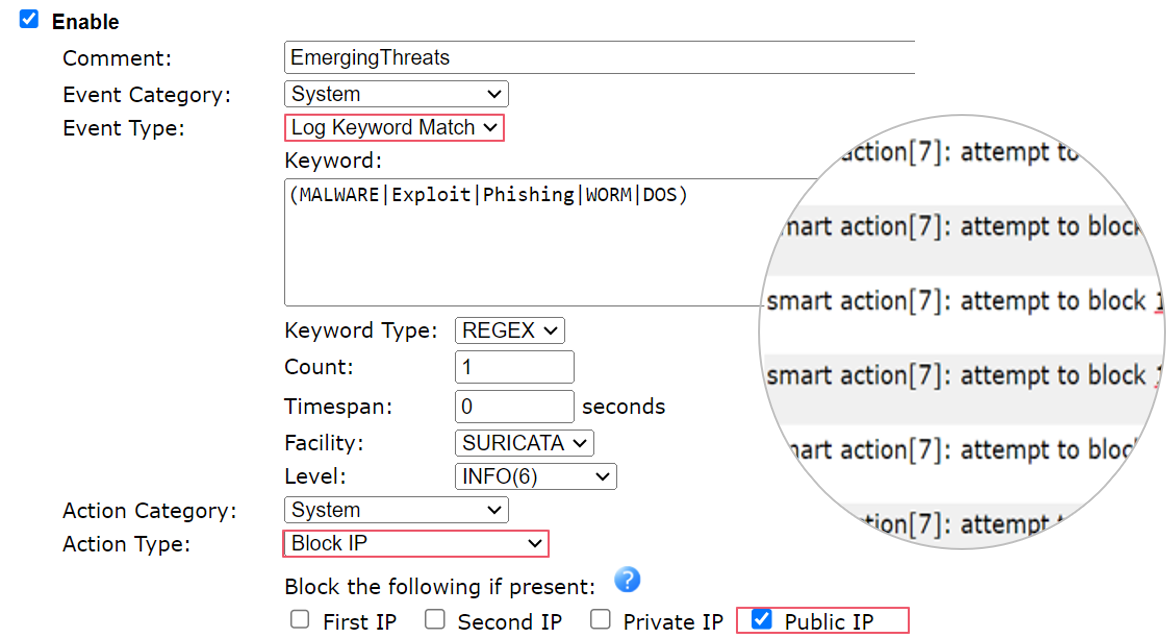Image resolution: width=1166 pixels, height=638 pixels.
Task: Open the Action Category dropdown
Action: pyautogui.click(x=396, y=510)
